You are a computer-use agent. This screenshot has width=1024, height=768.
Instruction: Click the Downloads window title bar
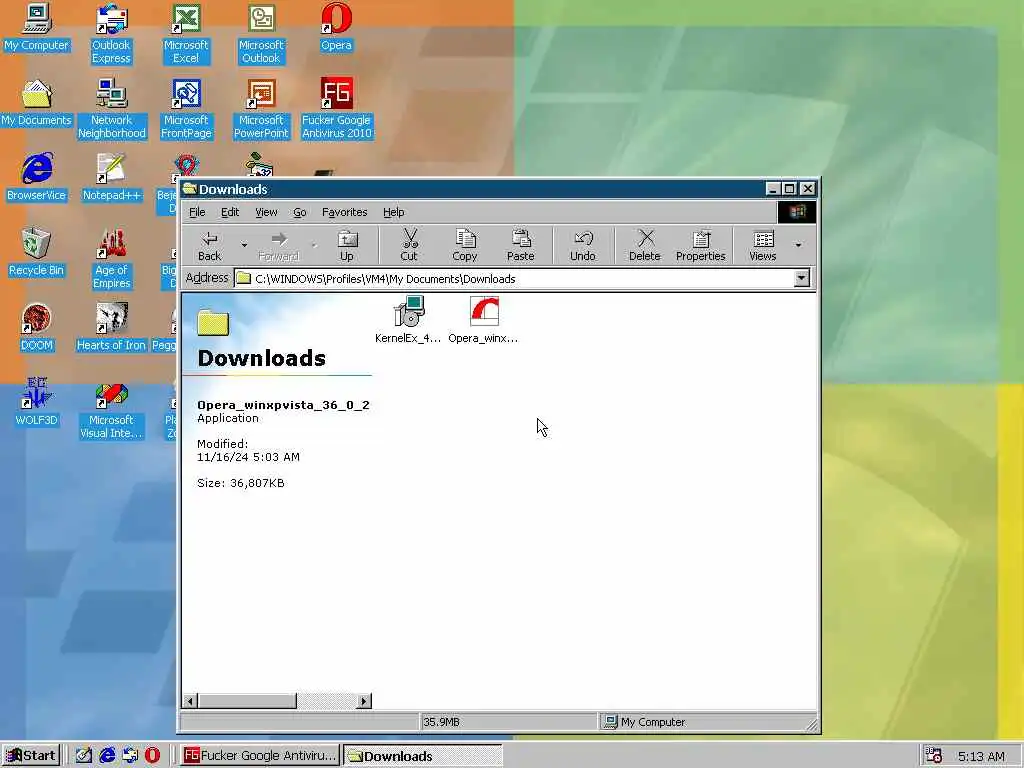pos(472,189)
